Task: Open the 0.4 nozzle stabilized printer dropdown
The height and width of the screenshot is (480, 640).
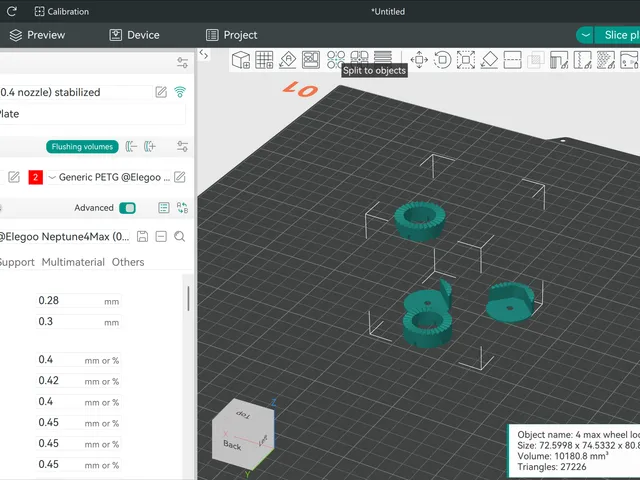Action: [76, 92]
